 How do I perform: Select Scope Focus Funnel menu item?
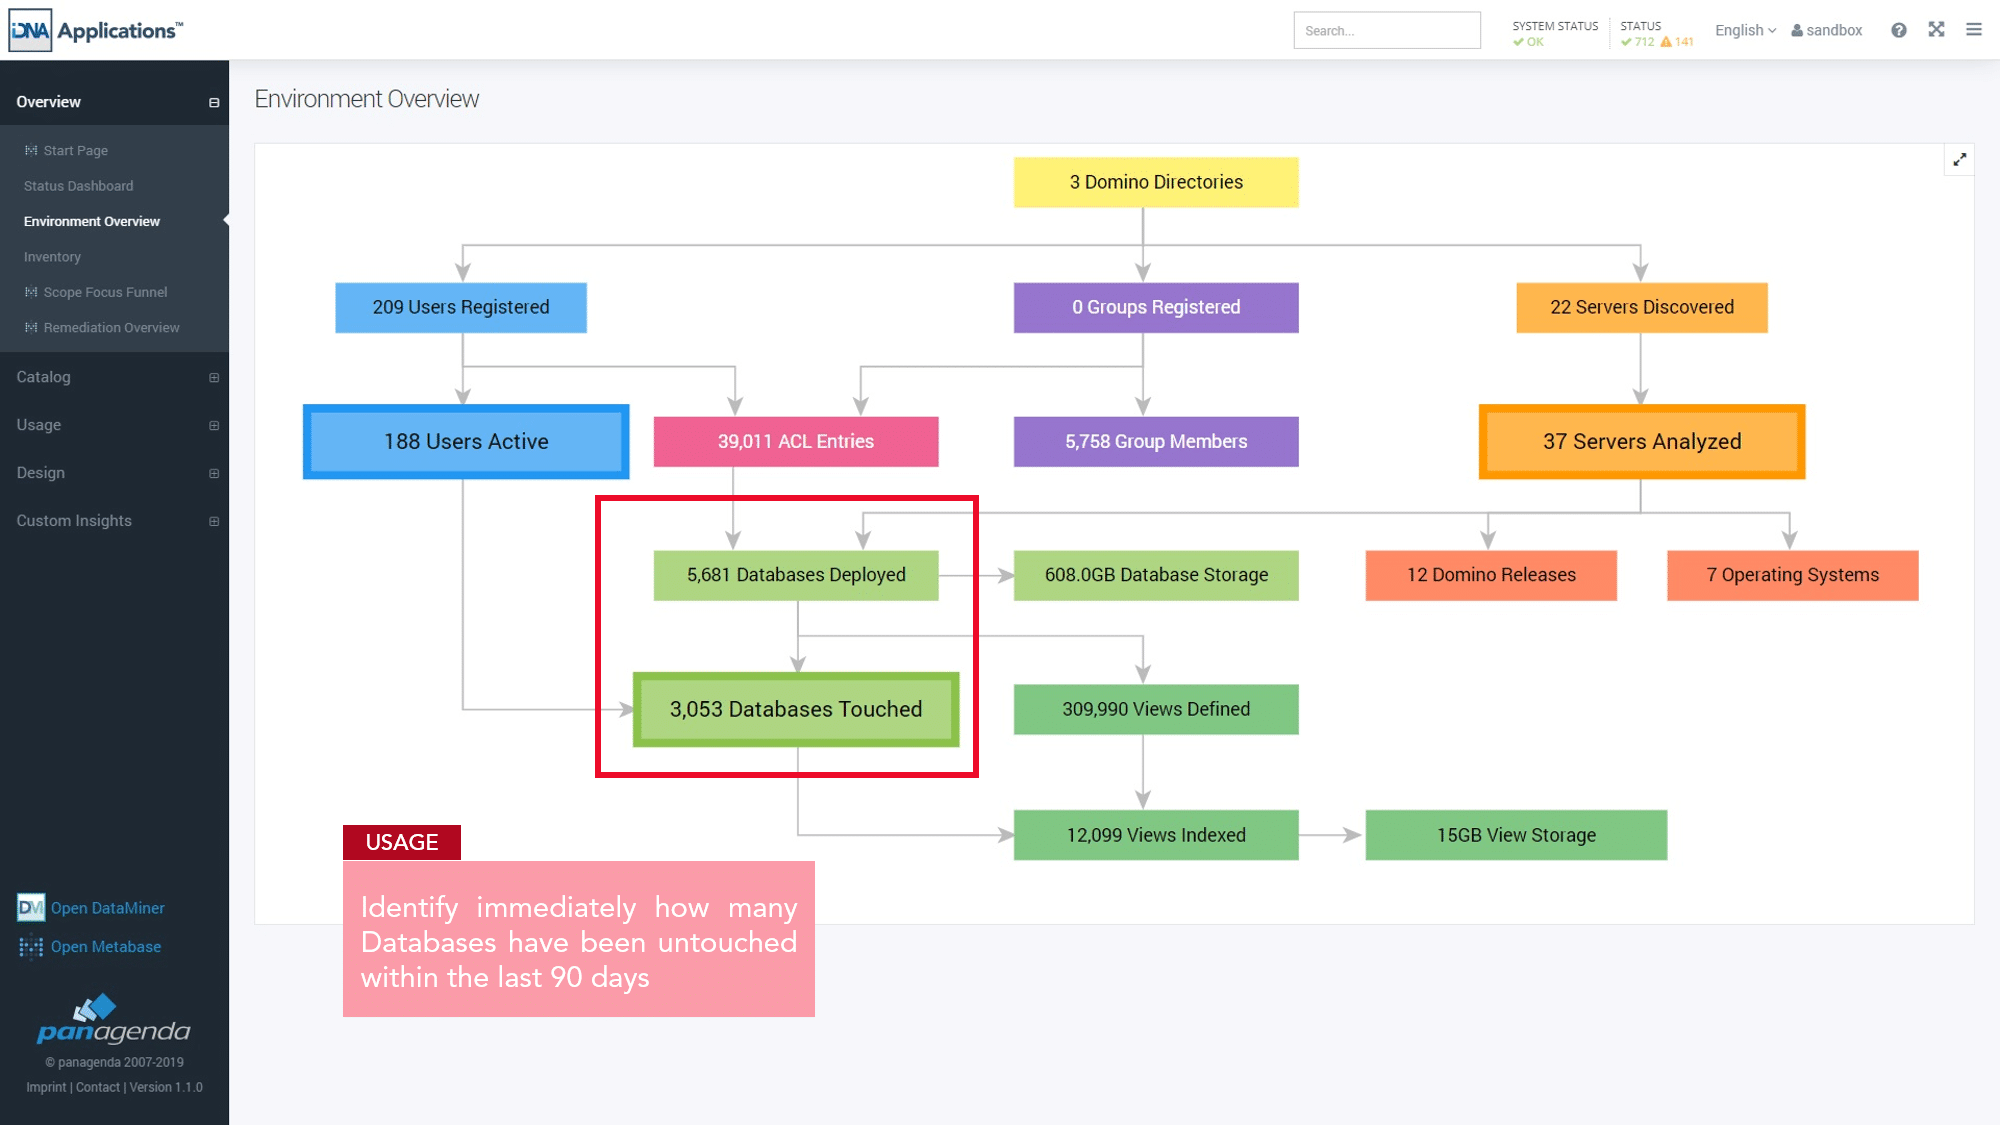[x=105, y=292]
